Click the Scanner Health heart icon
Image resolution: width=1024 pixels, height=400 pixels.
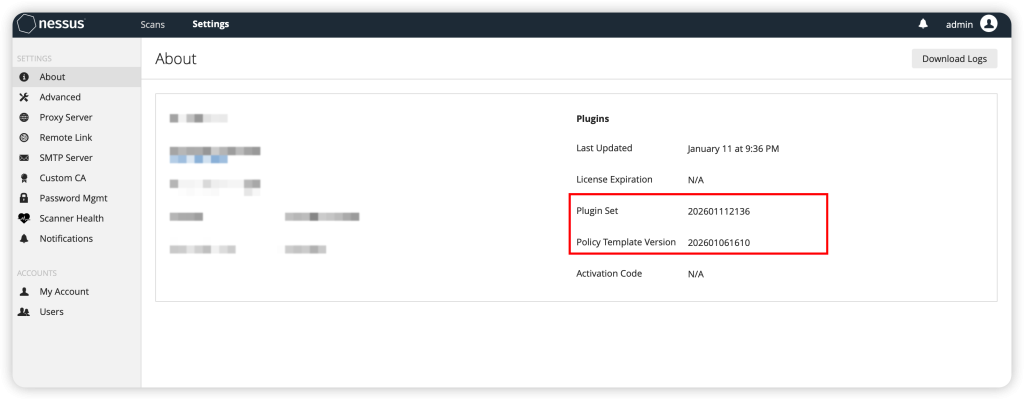24,218
